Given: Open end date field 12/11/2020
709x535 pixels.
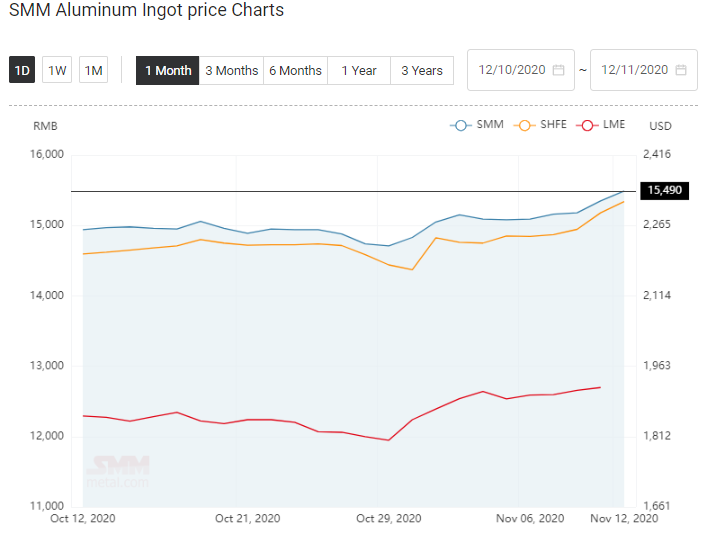Looking at the screenshot, I should 644,70.
